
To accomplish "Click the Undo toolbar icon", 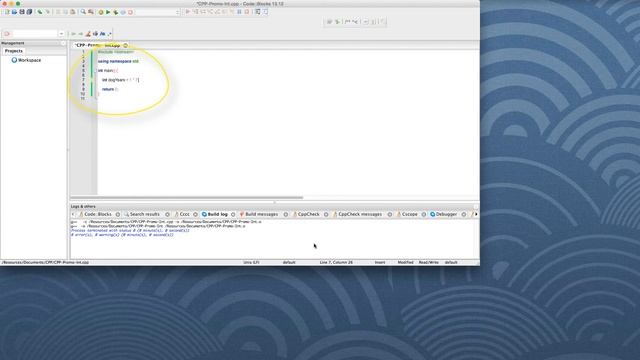I will pyautogui.click(x=40, y=12).
